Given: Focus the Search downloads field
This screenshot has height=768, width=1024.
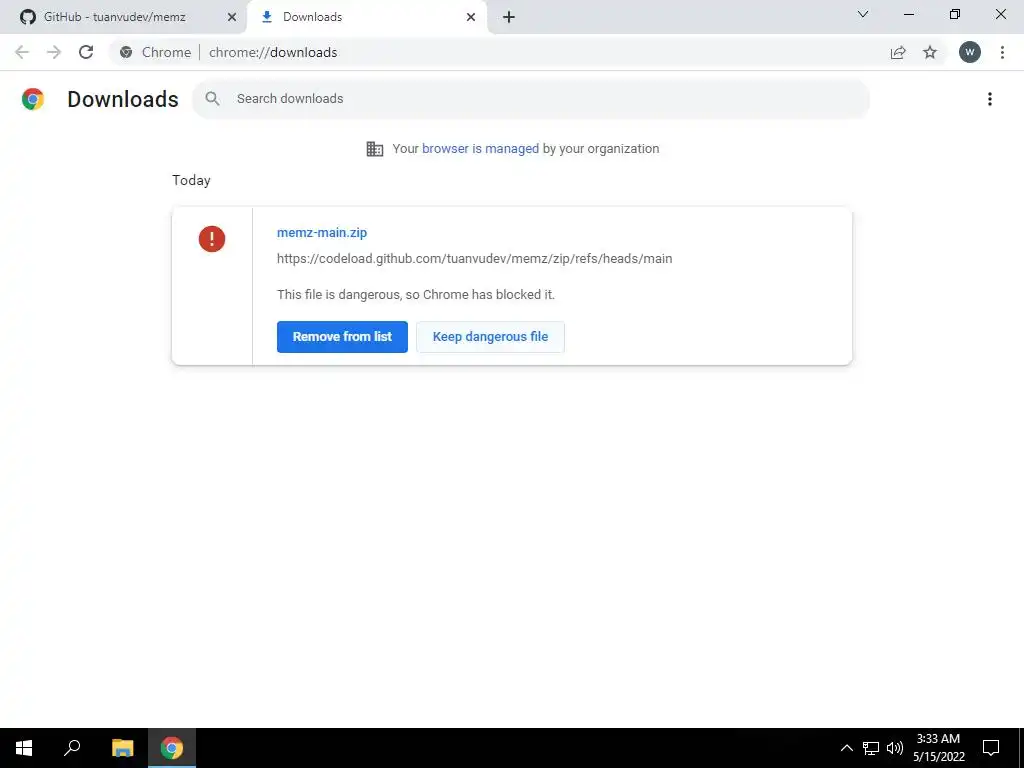Looking at the screenshot, I should (530, 99).
